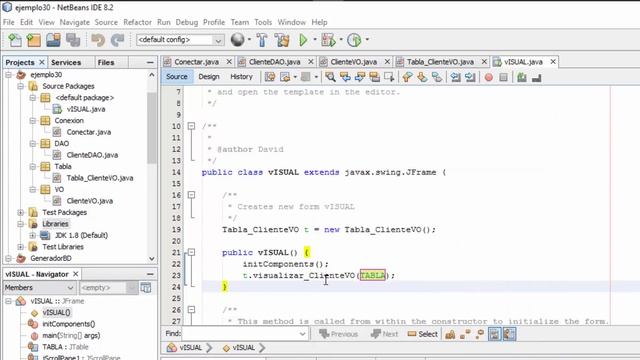Toggle Match Case in the Find bar

(x=450, y=334)
